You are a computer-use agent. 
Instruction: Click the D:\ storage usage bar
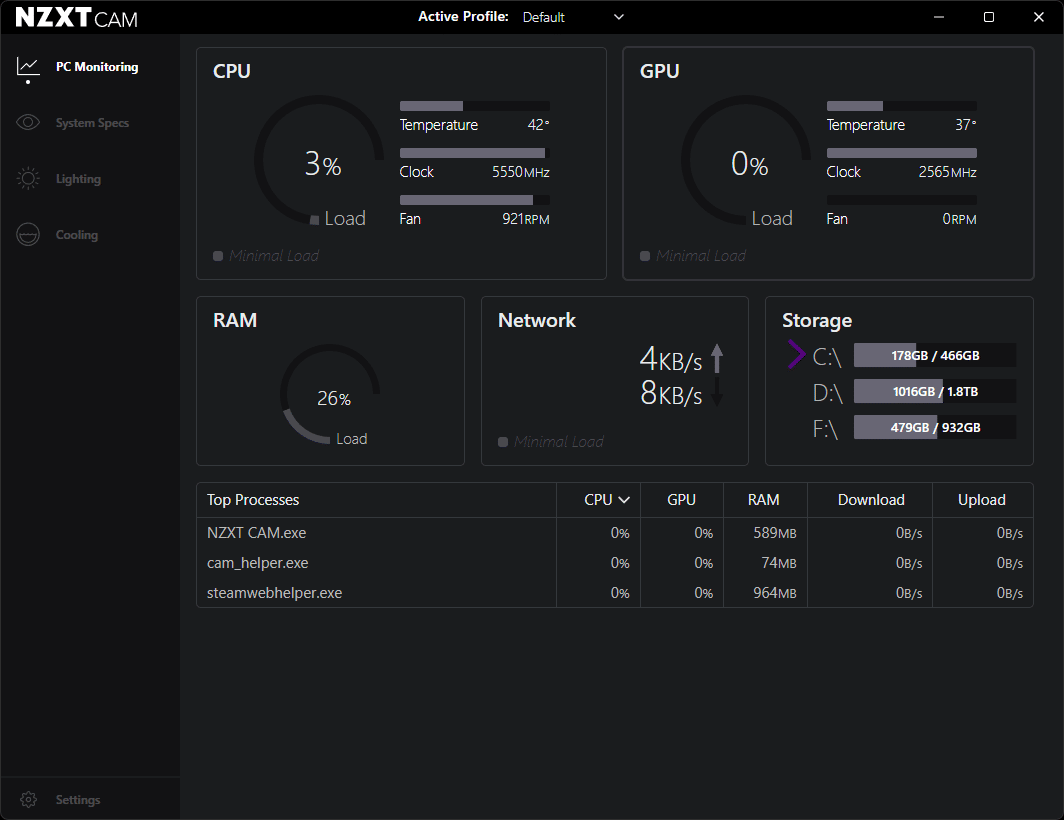[934, 391]
